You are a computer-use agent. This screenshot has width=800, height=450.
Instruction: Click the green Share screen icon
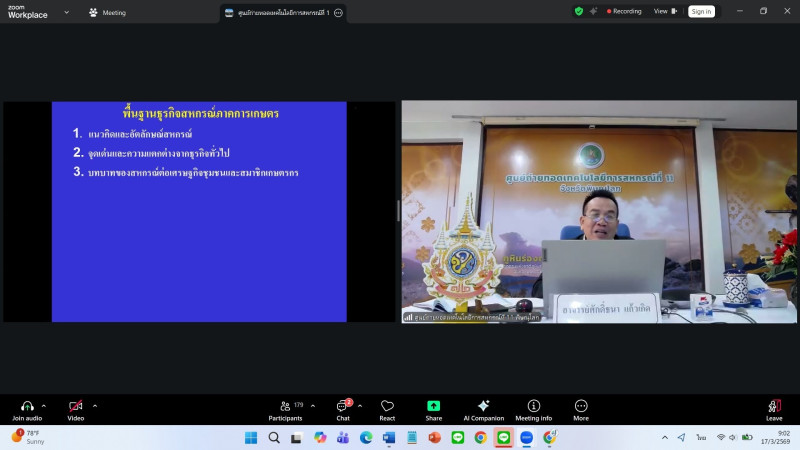(433, 406)
